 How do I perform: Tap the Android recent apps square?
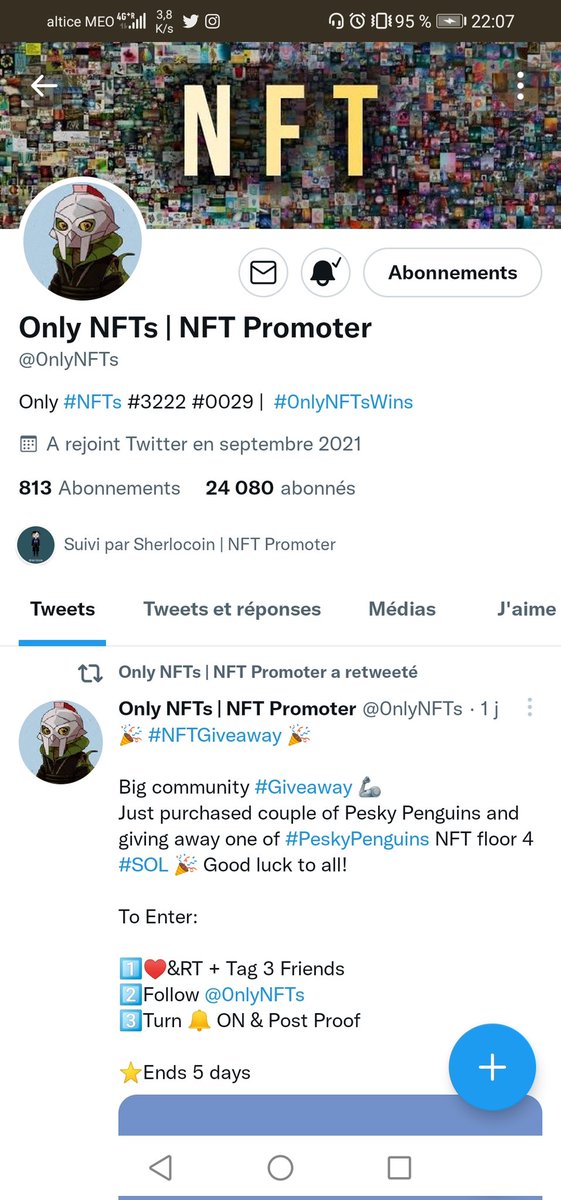399,1167
